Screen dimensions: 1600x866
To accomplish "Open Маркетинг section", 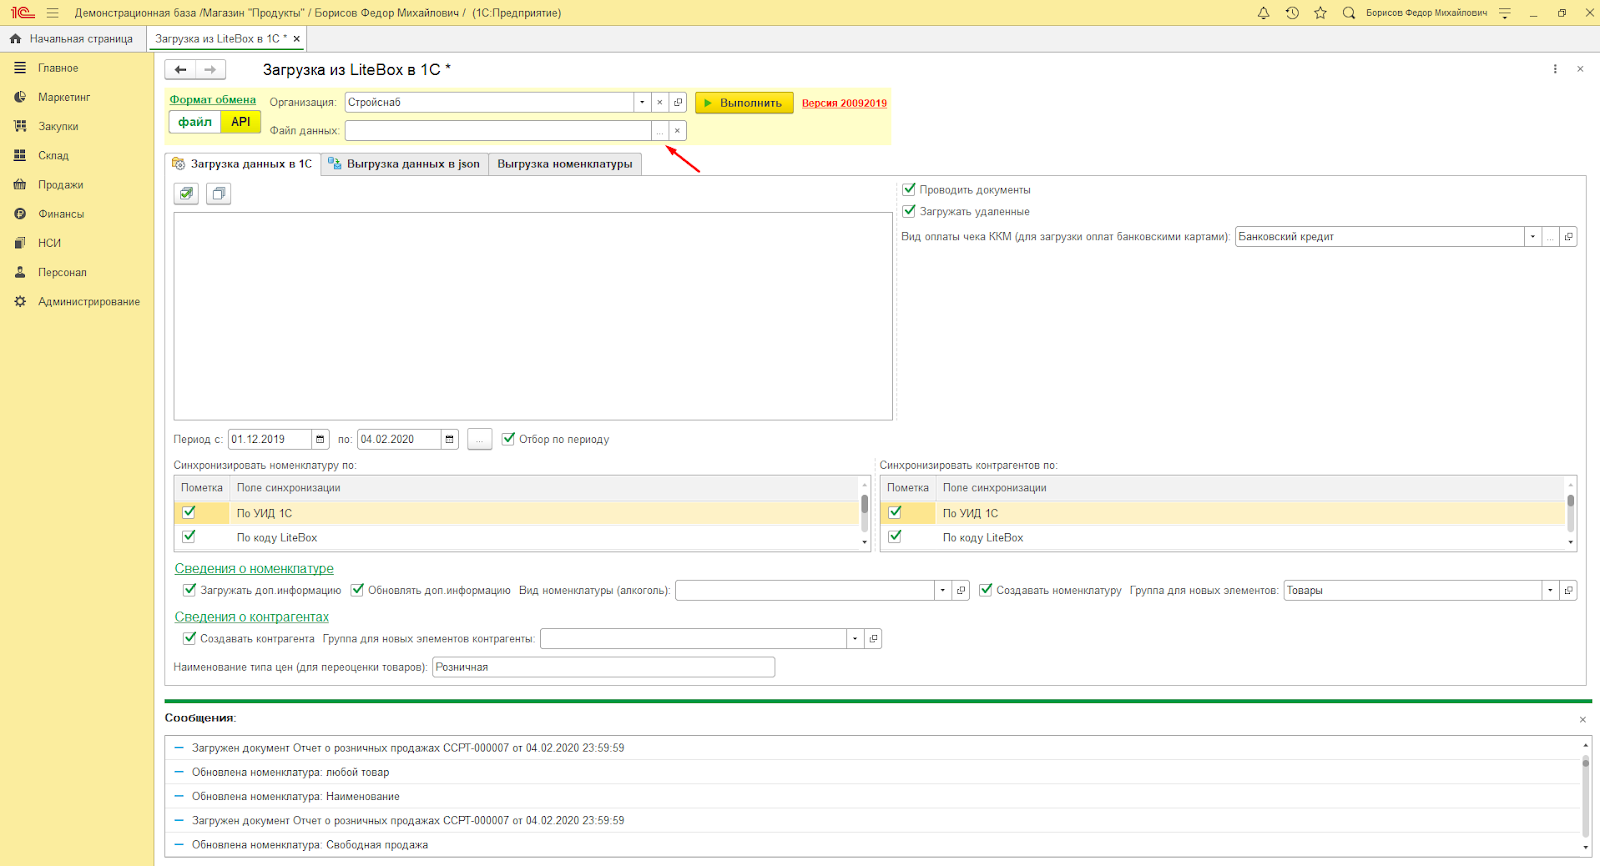I will point(64,97).
